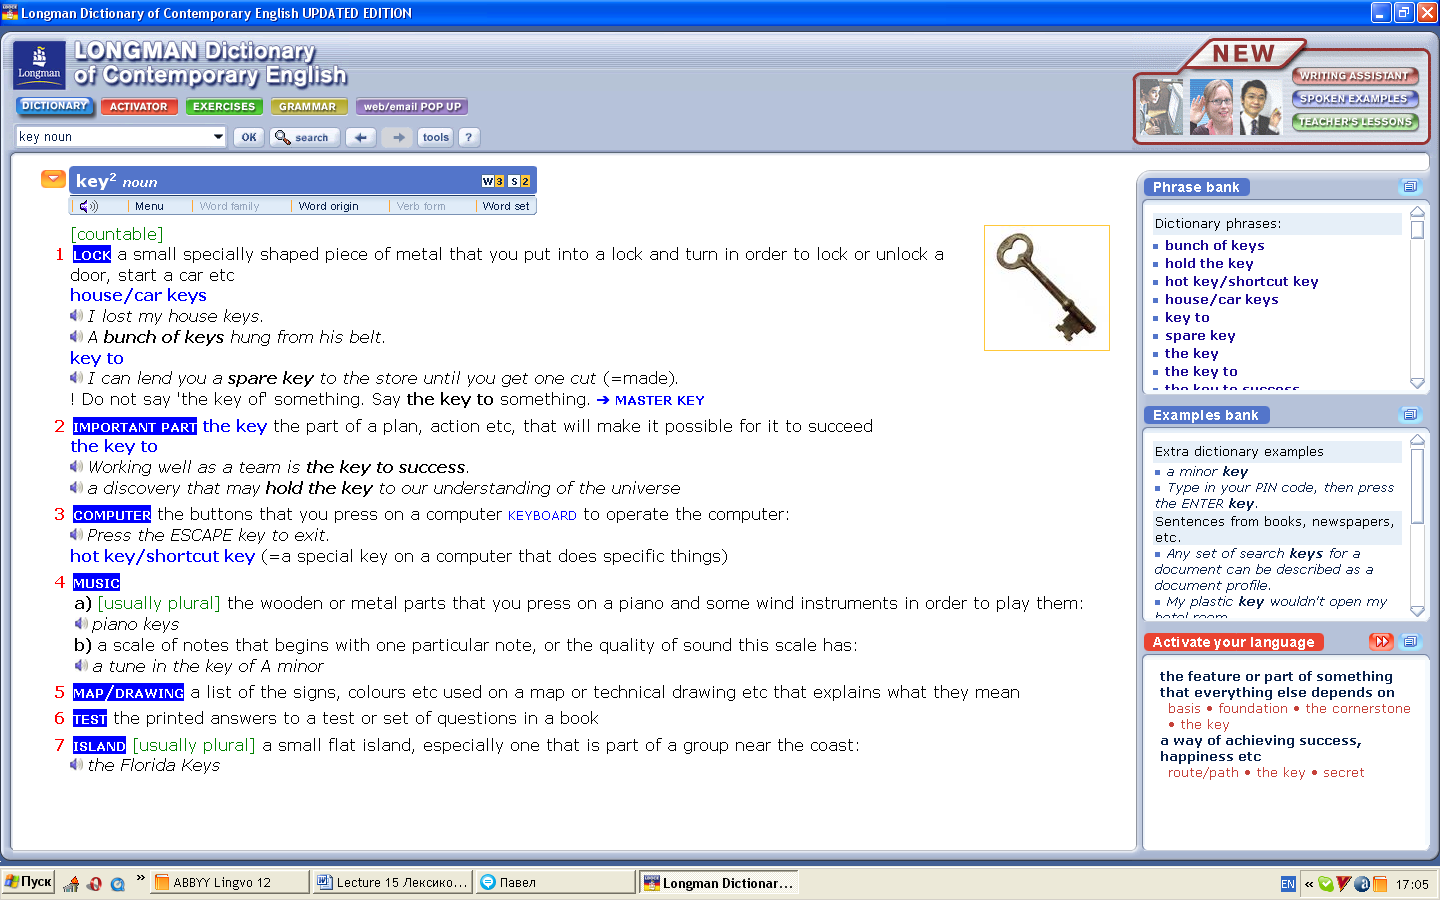Click the W3 word frequency badge

(x=493, y=181)
